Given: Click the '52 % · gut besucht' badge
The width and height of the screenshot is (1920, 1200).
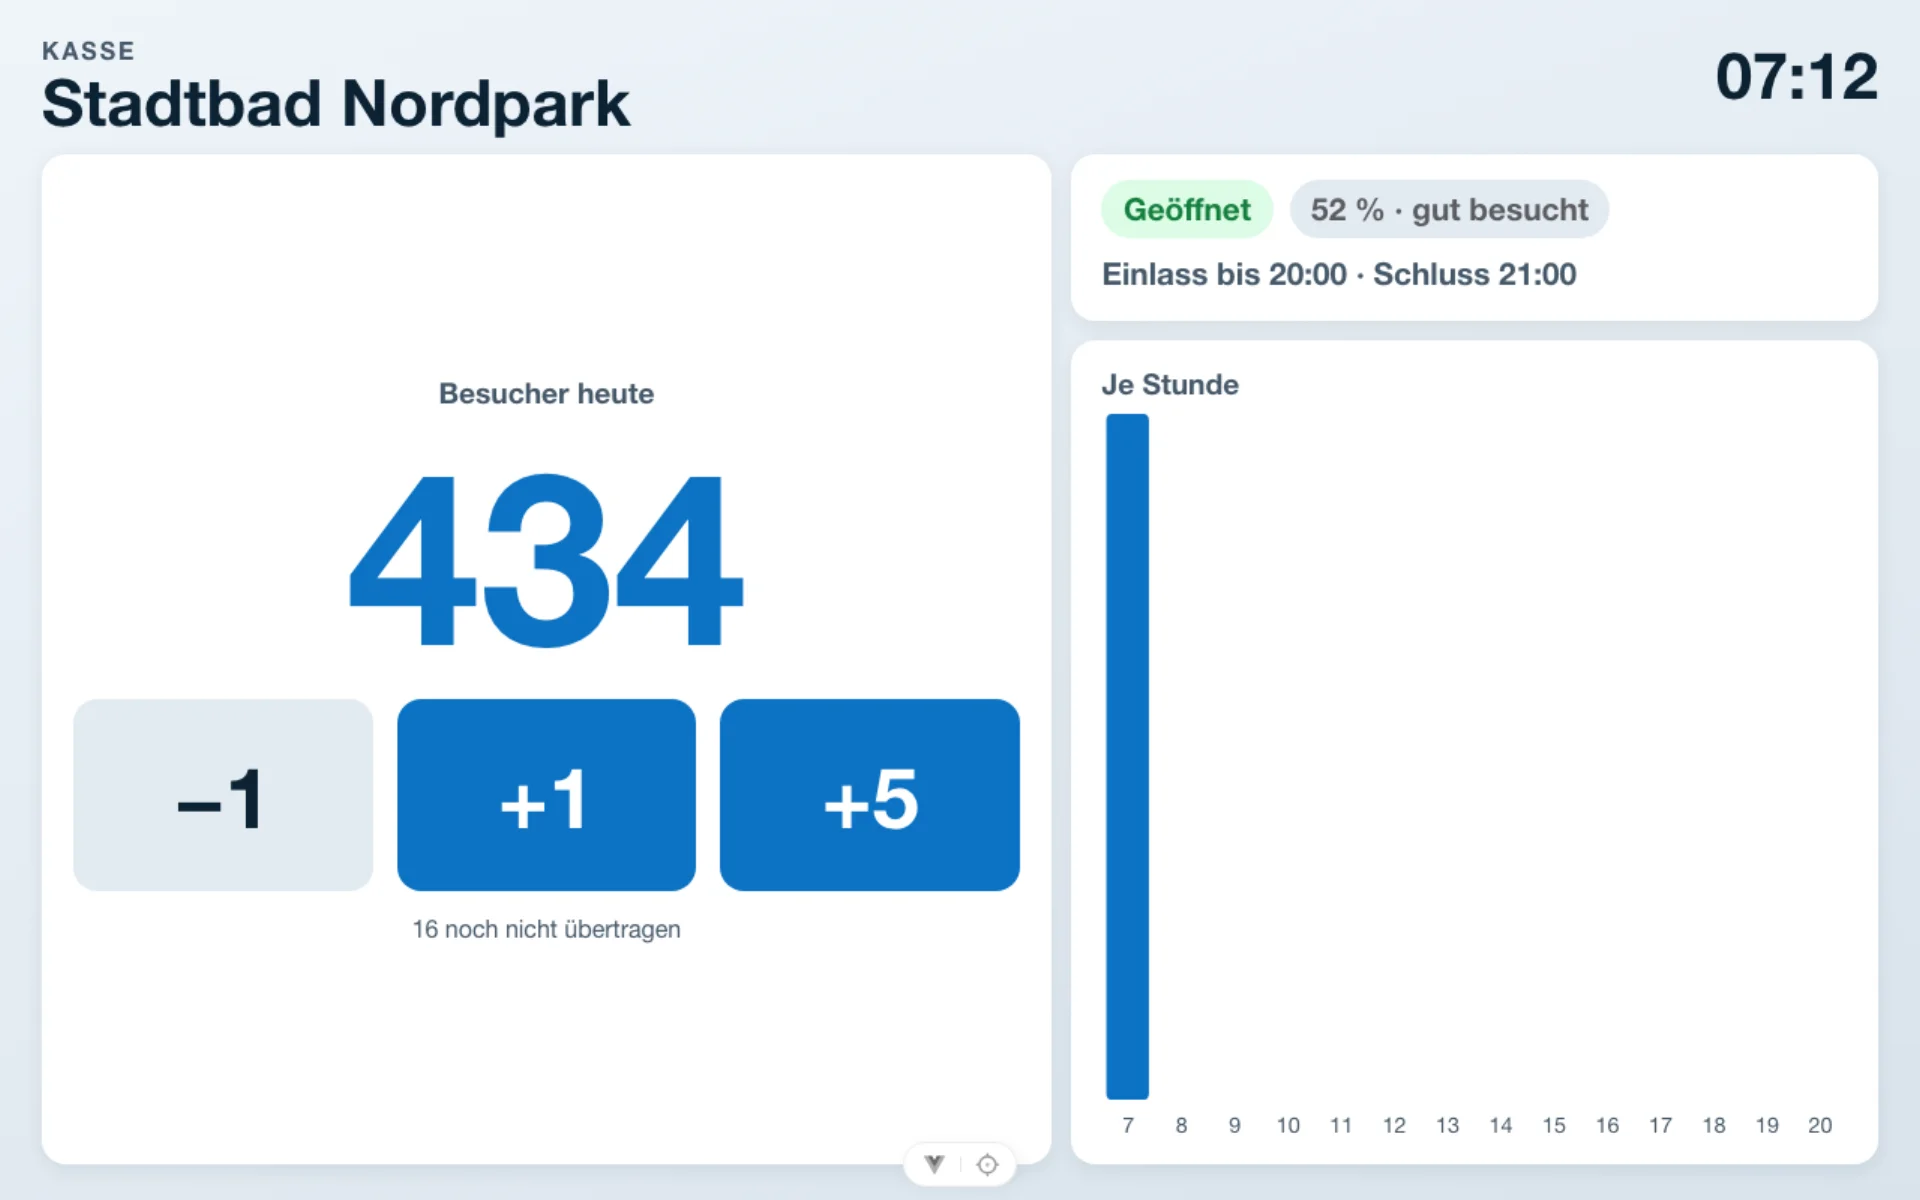Looking at the screenshot, I should [1449, 209].
